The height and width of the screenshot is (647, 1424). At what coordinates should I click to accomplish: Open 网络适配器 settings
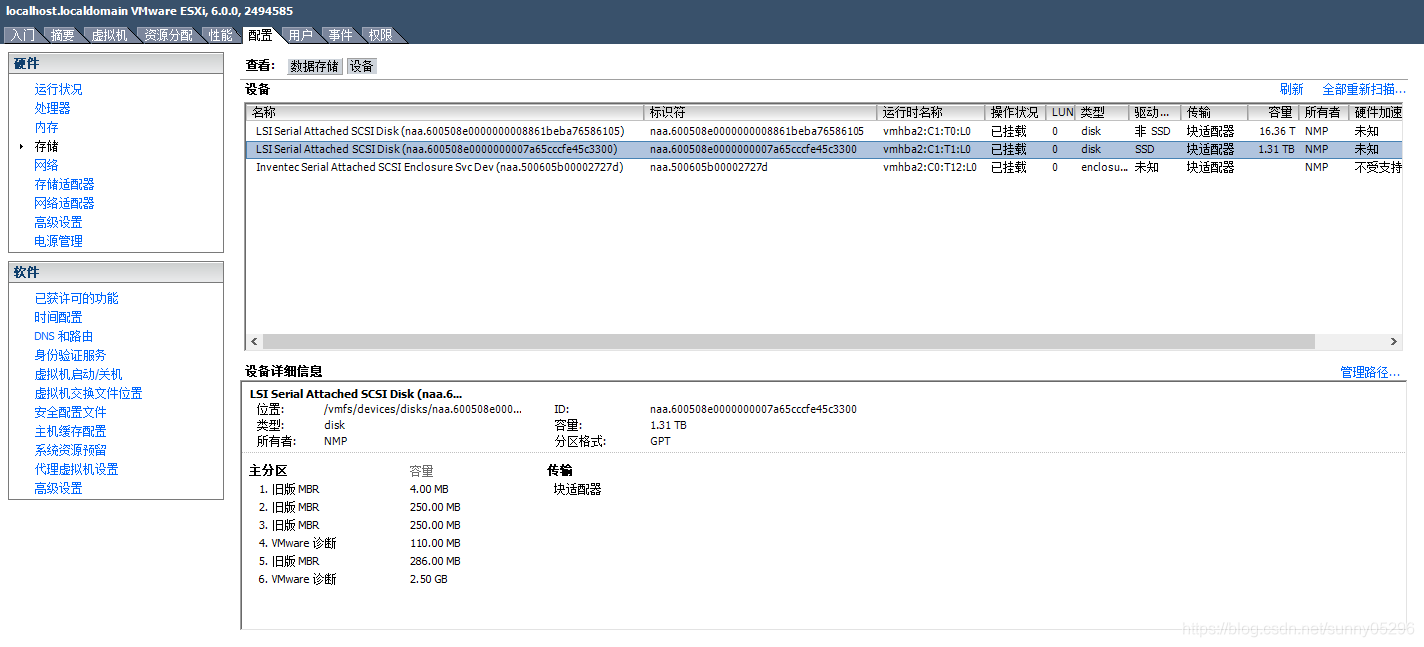(x=64, y=203)
